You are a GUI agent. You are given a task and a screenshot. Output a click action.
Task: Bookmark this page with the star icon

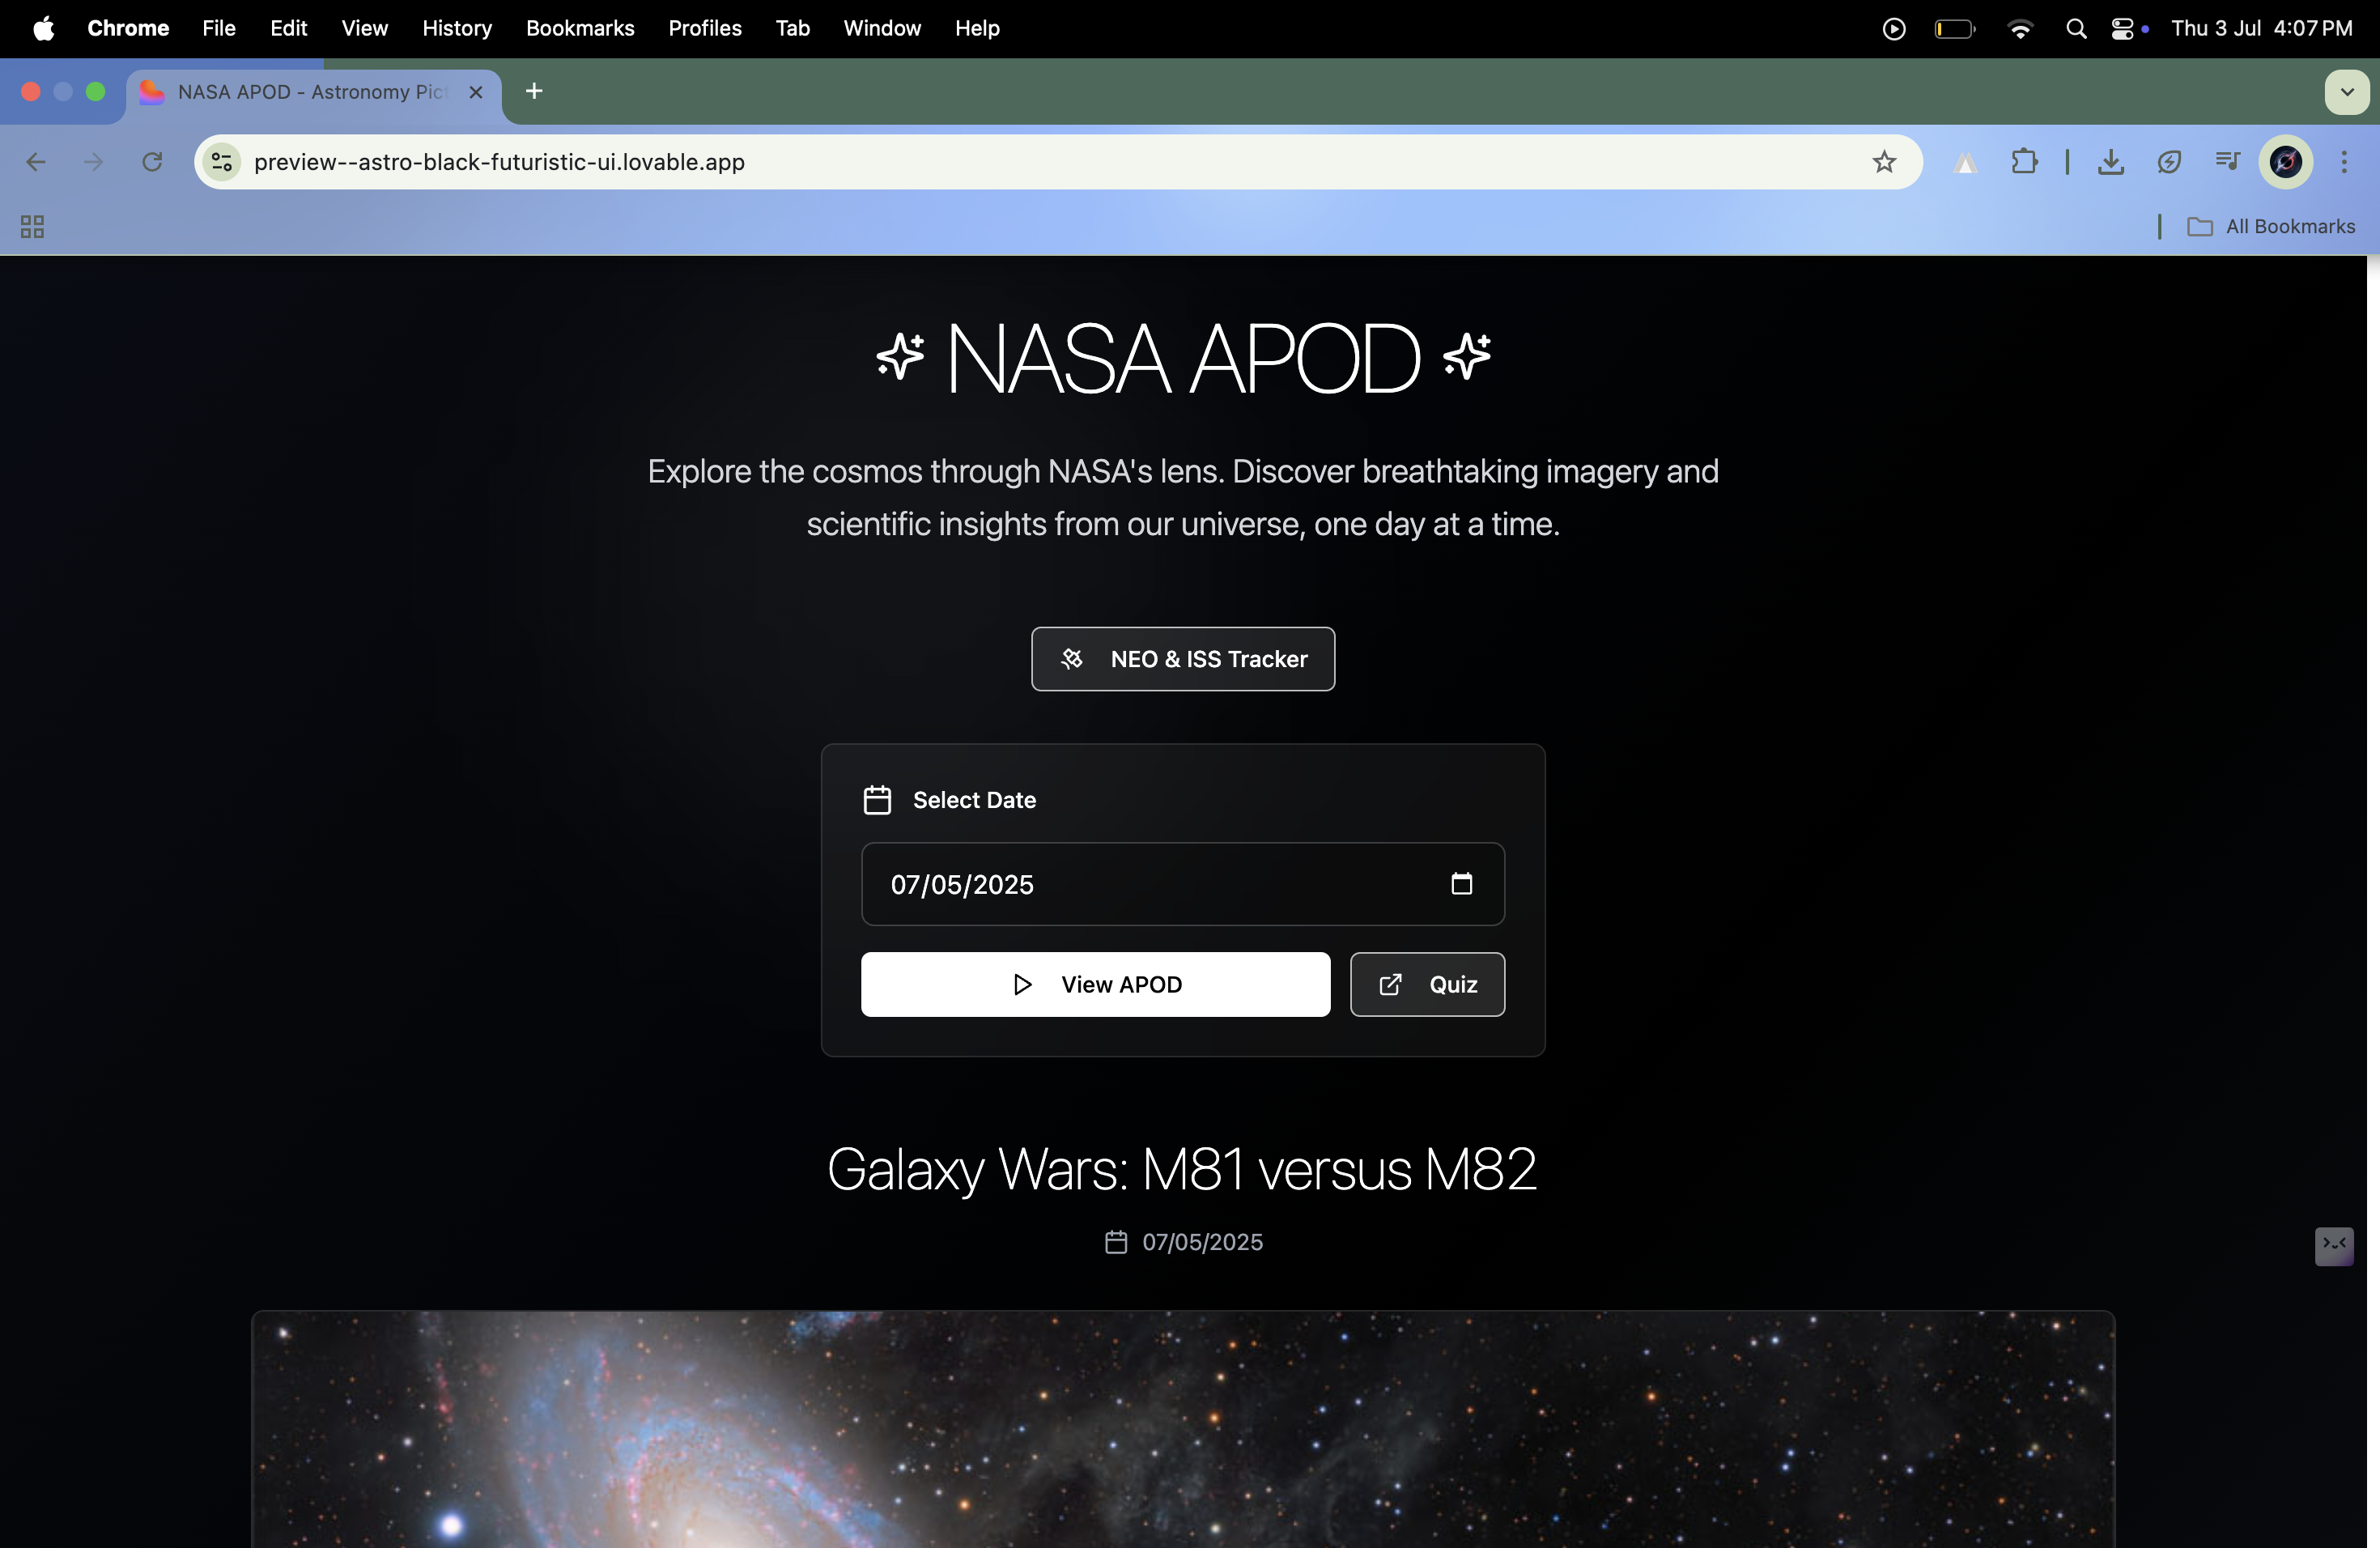[1884, 162]
